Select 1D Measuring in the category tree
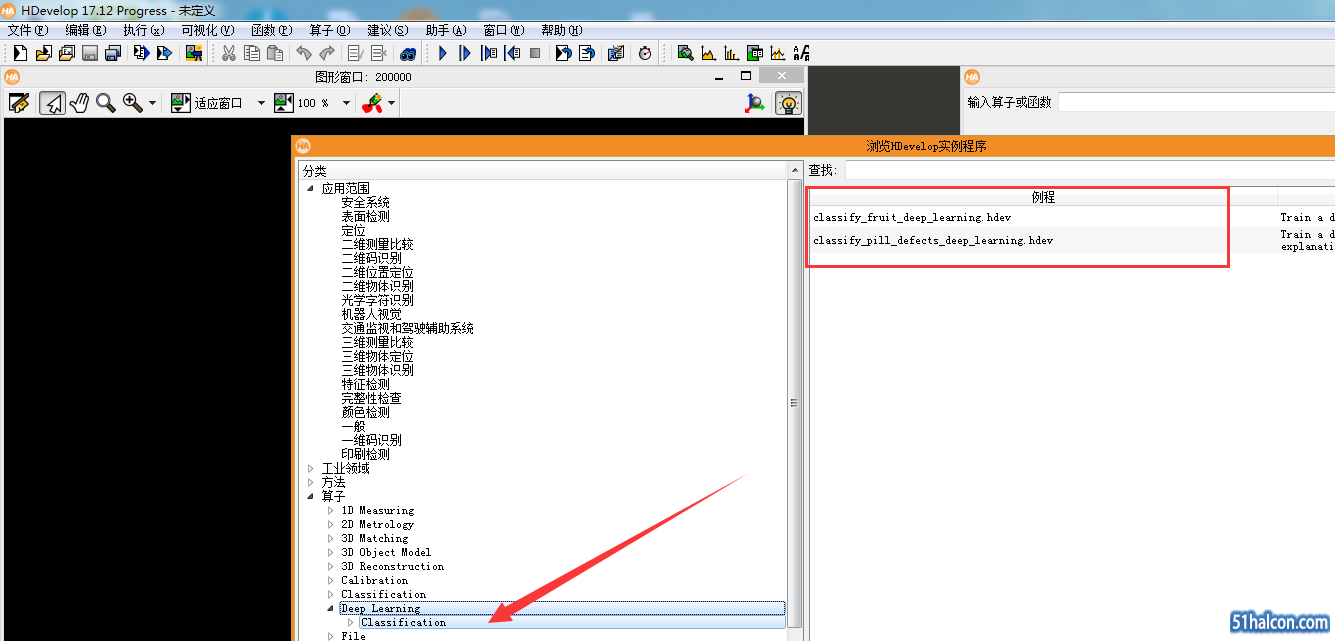1335x641 pixels. tap(377, 510)
